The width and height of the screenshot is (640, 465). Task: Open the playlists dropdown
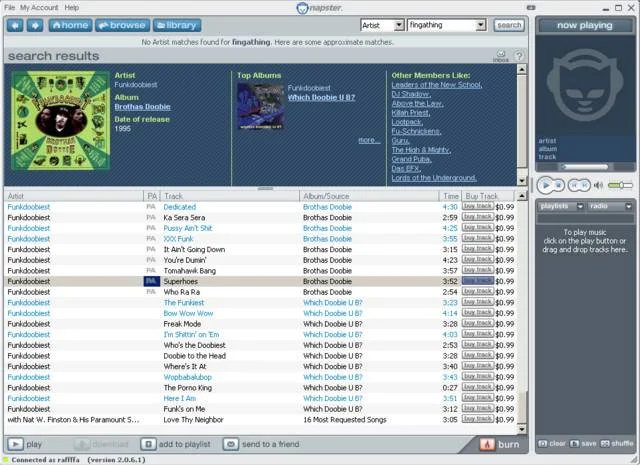coord(562,207)
